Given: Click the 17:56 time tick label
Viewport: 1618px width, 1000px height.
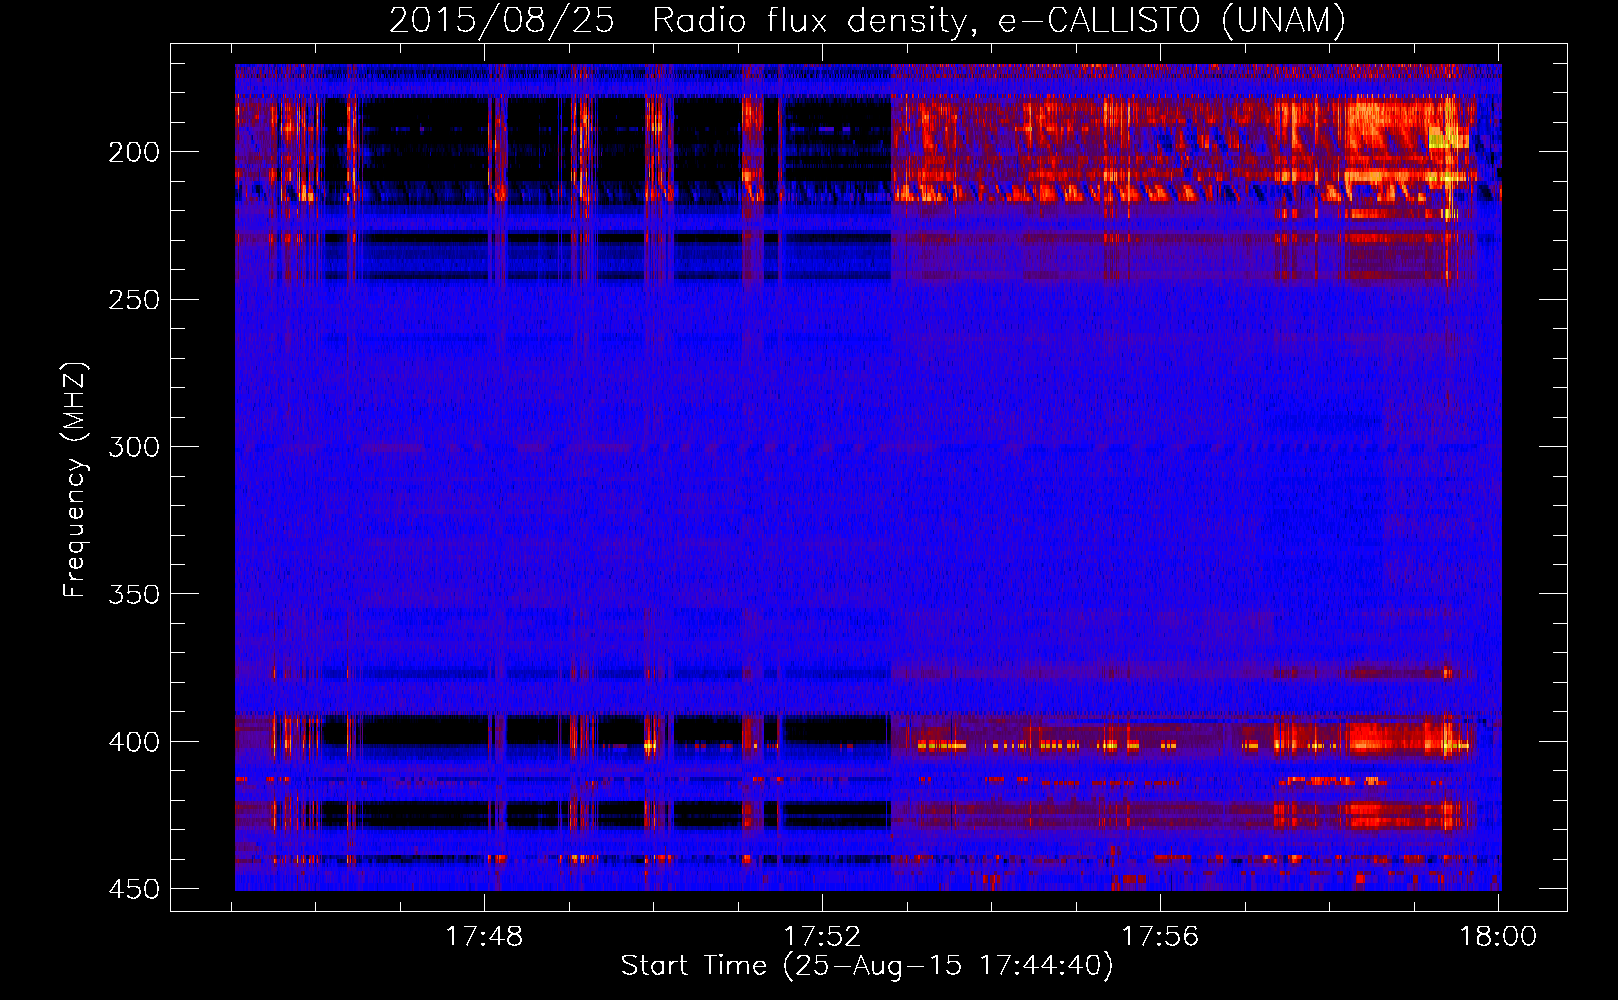Looking at the screenshot, I should (1160, 937).
